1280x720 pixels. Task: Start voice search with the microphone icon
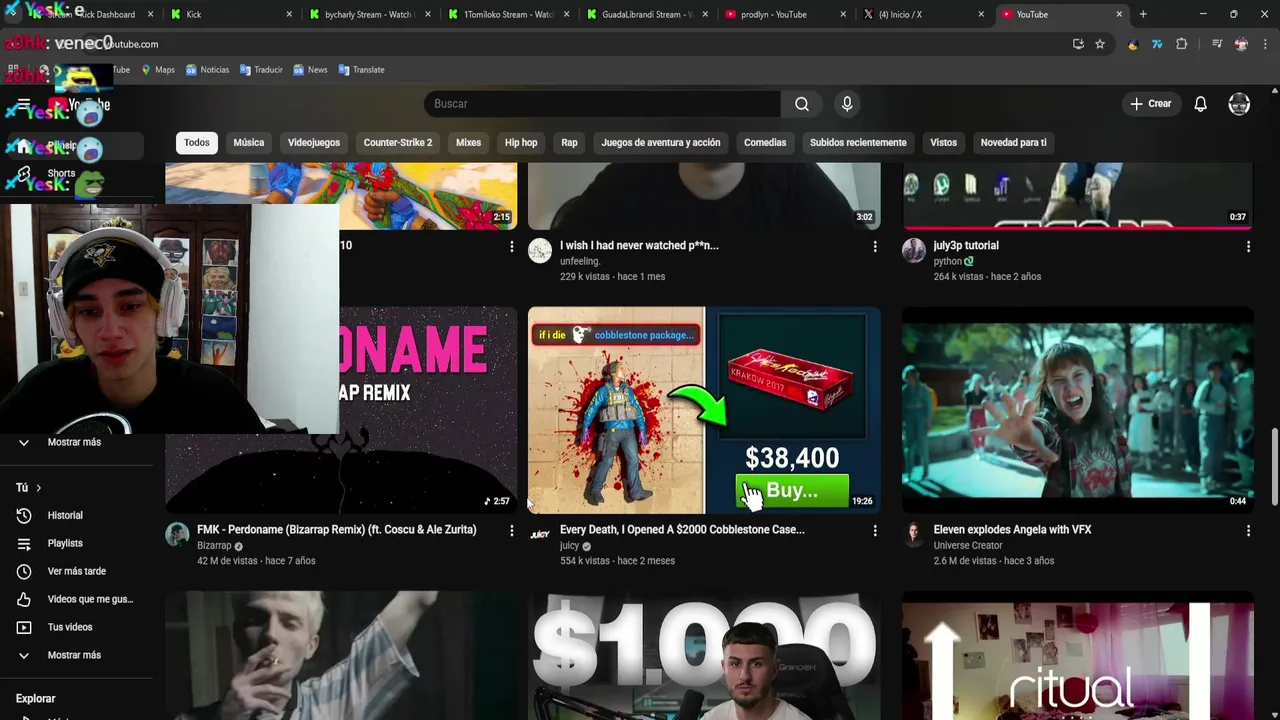847,104
